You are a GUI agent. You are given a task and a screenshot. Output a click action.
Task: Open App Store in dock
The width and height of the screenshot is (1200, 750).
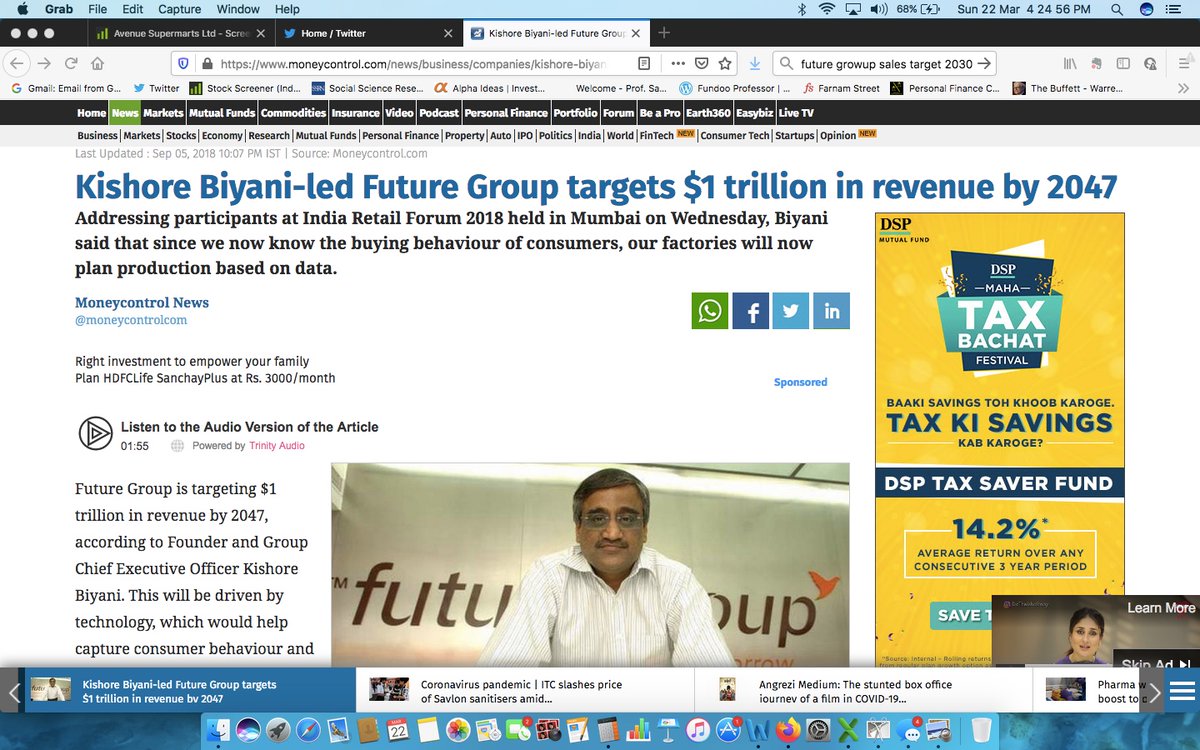tap(728, 728)
